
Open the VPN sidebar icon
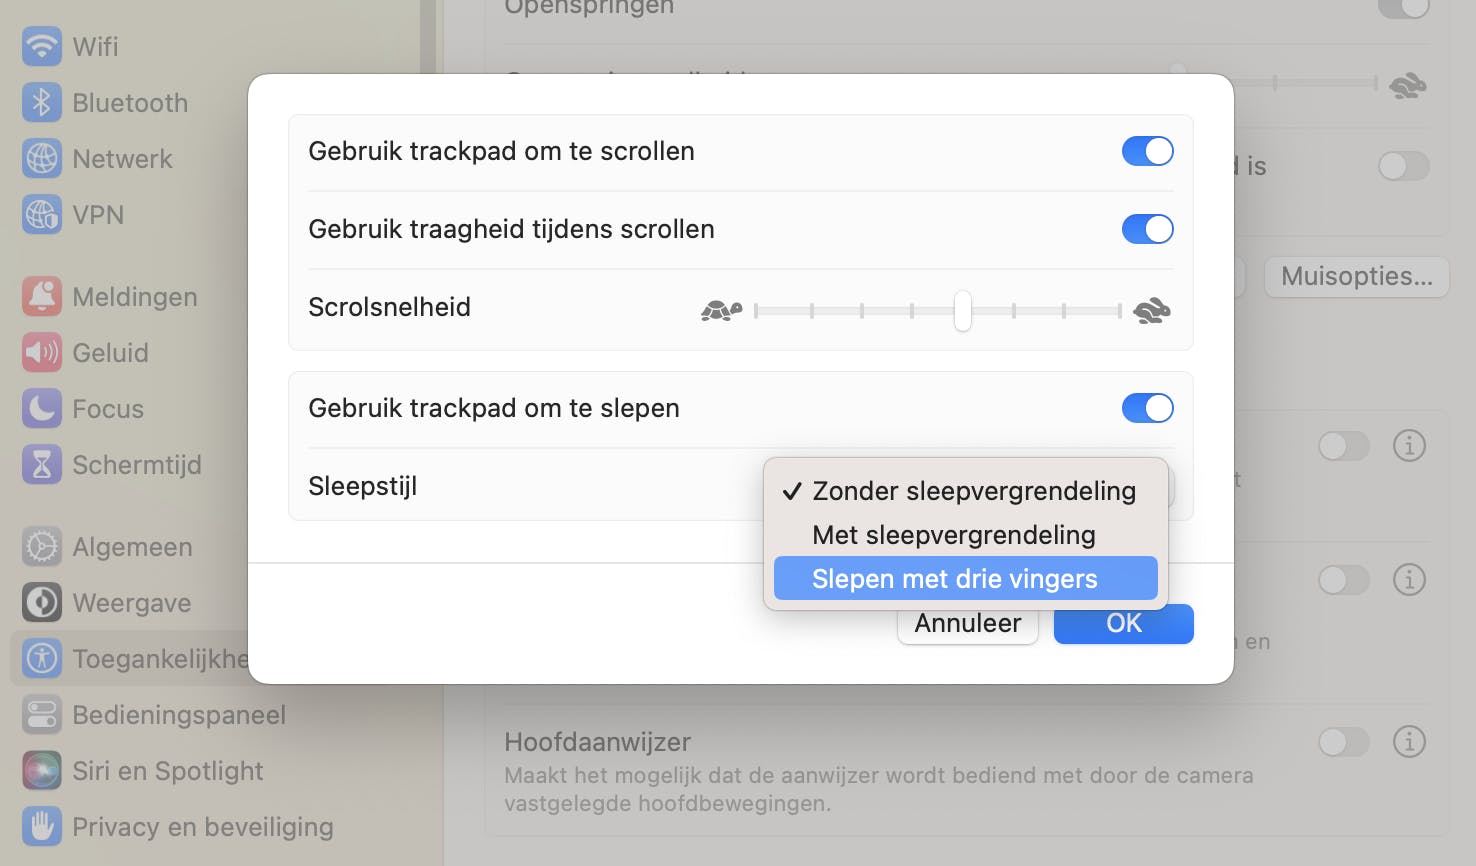(42, 215)
